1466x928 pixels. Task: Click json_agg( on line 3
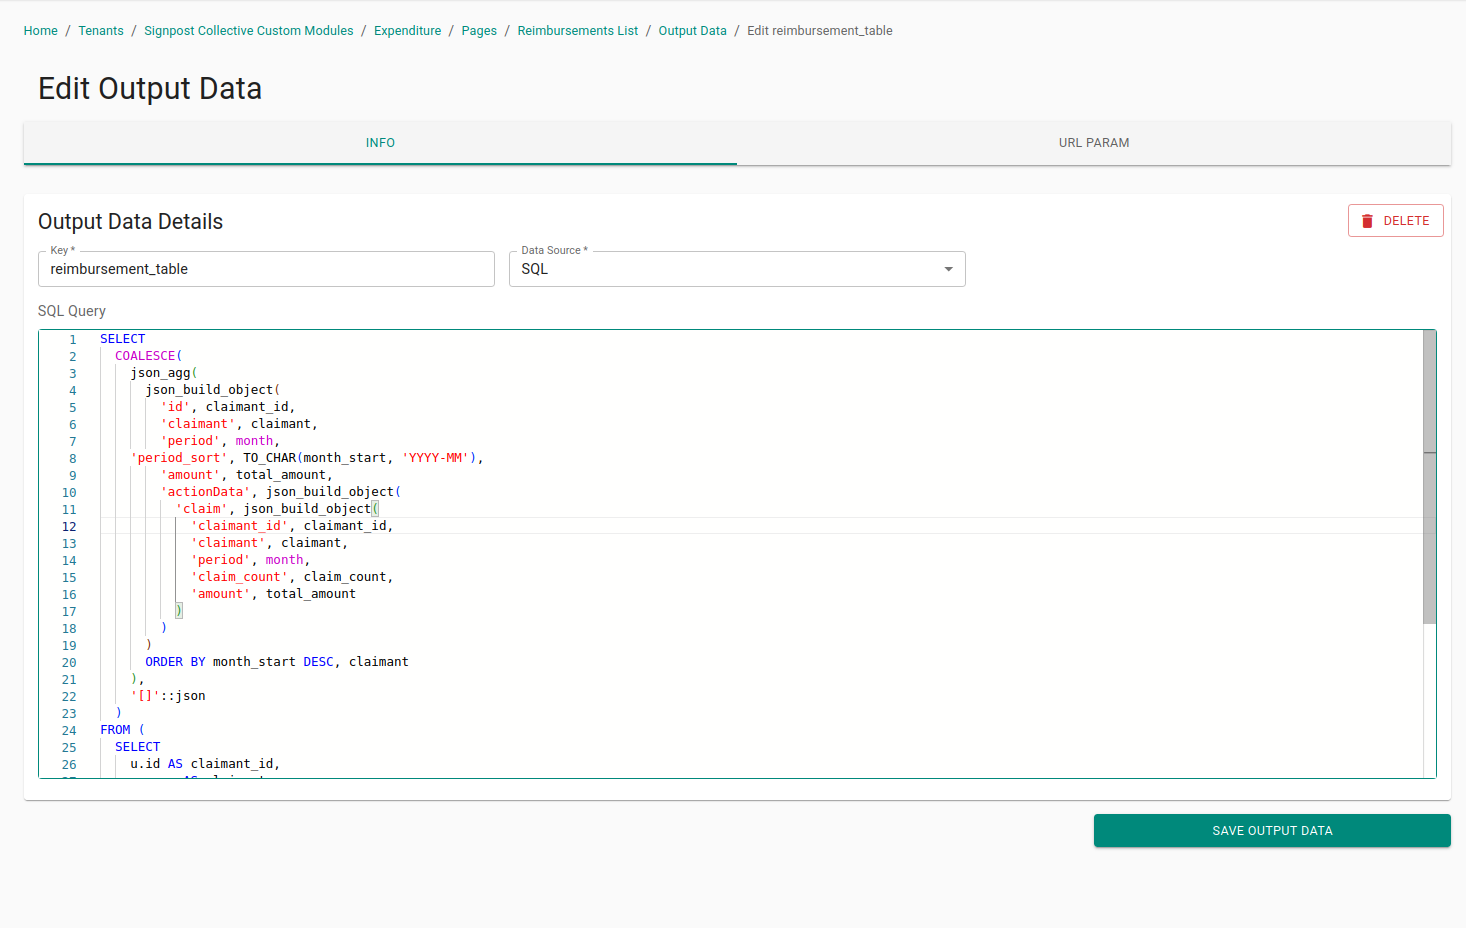164,373
